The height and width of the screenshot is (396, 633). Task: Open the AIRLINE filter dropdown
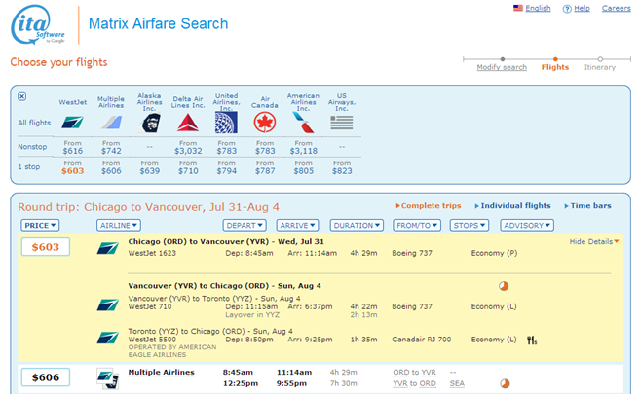coord(118,225)
